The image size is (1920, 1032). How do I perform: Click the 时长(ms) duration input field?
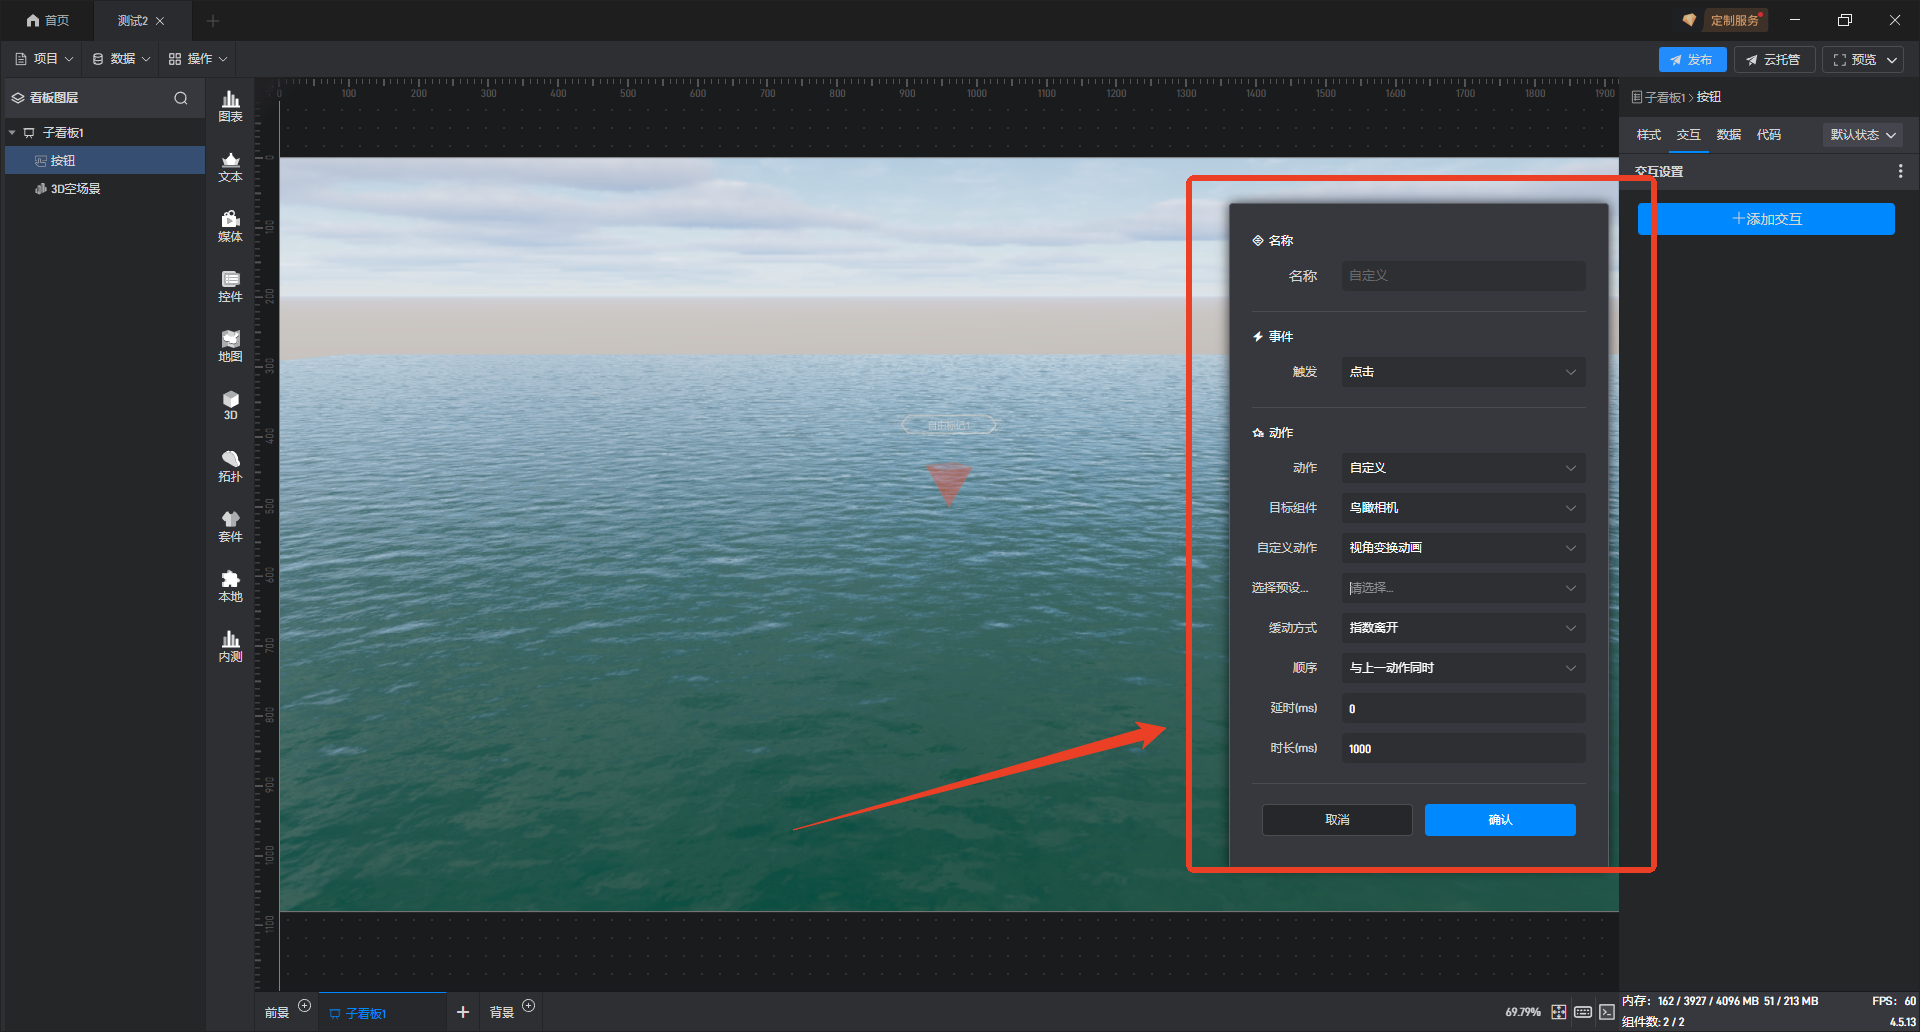coord(1462,749)
